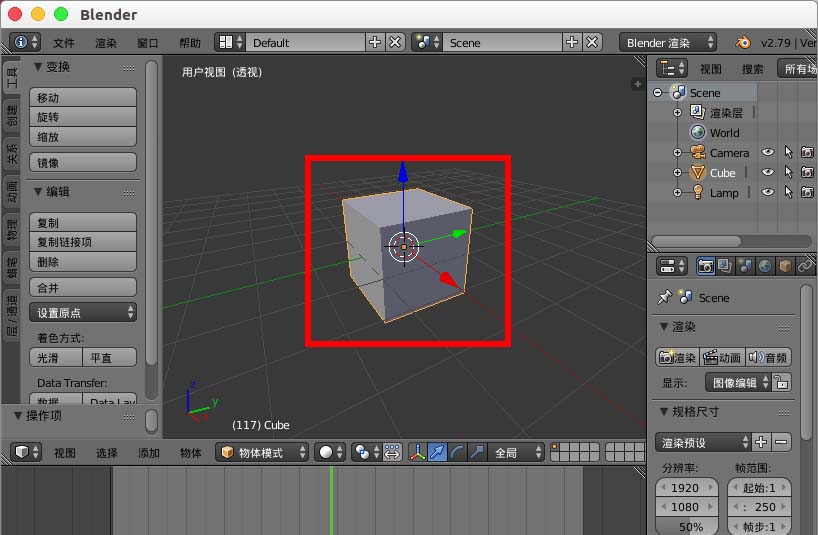Toggle Cube visibility eye in outliner
818x535 pixels.
coord(767,172)
